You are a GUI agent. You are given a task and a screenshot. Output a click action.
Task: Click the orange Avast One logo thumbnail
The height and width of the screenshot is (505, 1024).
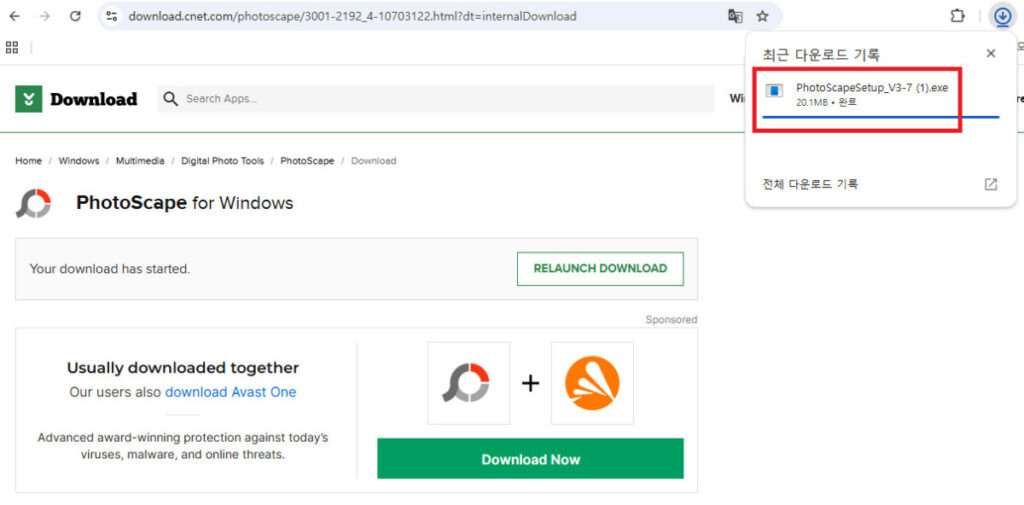592,383
